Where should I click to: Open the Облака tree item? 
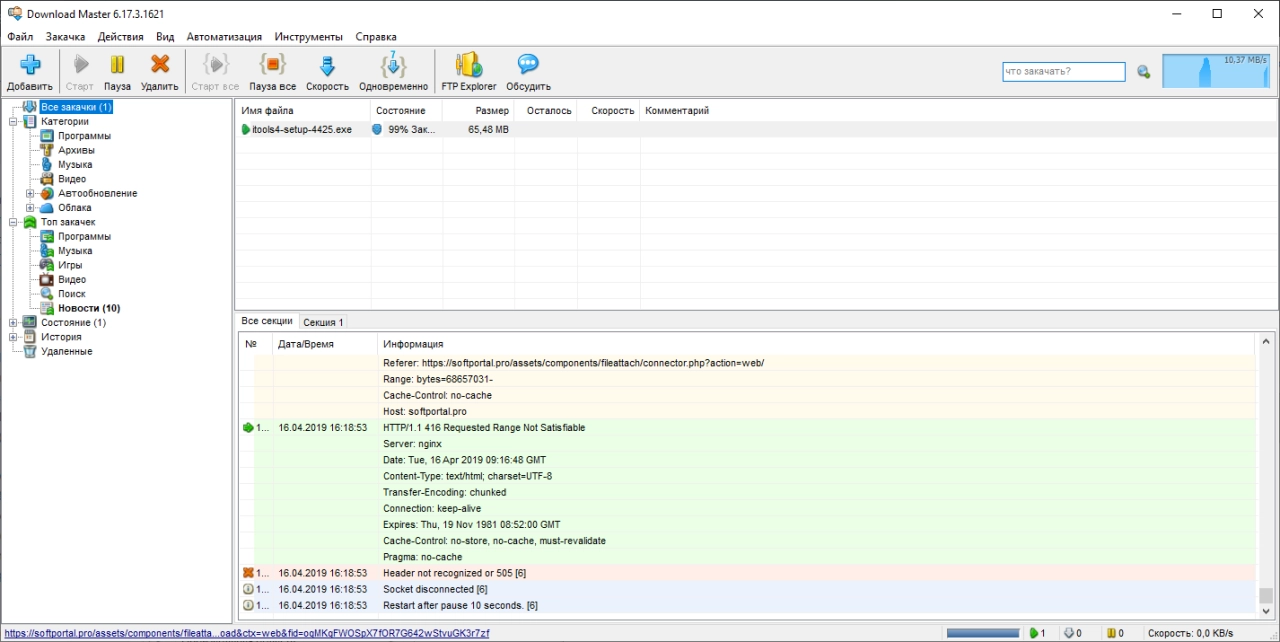[x=75, y=207]
